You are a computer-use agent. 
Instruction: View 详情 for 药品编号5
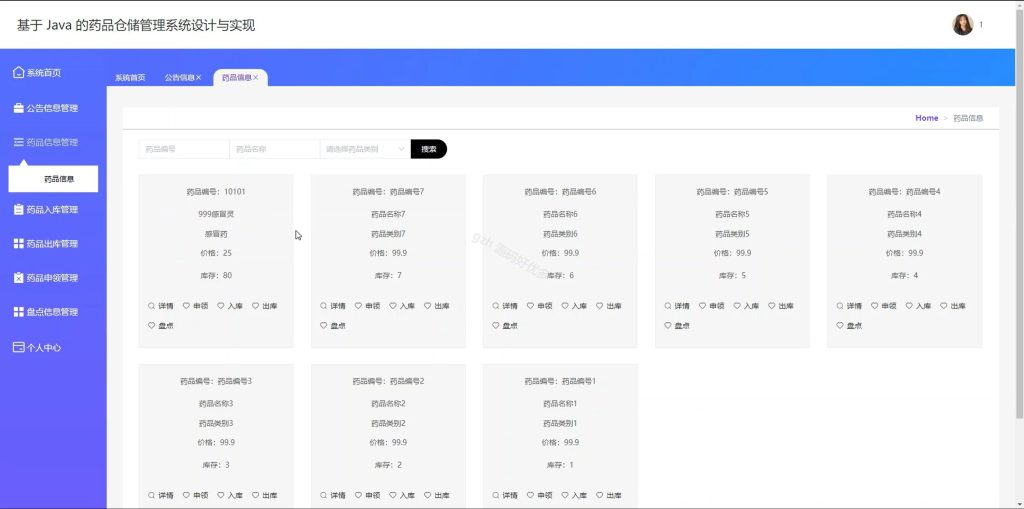click(677, 306)
